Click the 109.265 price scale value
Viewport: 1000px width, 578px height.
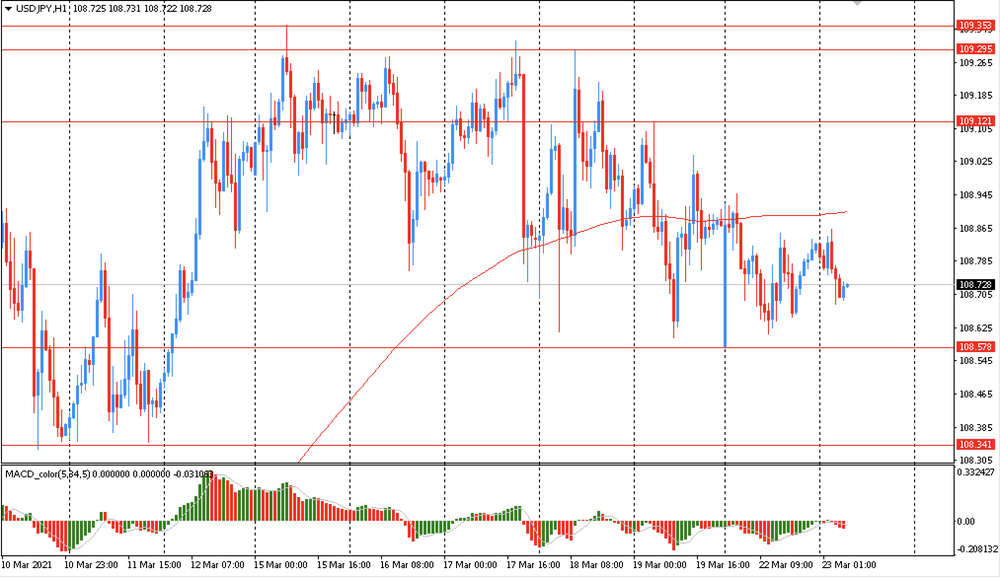976,63
